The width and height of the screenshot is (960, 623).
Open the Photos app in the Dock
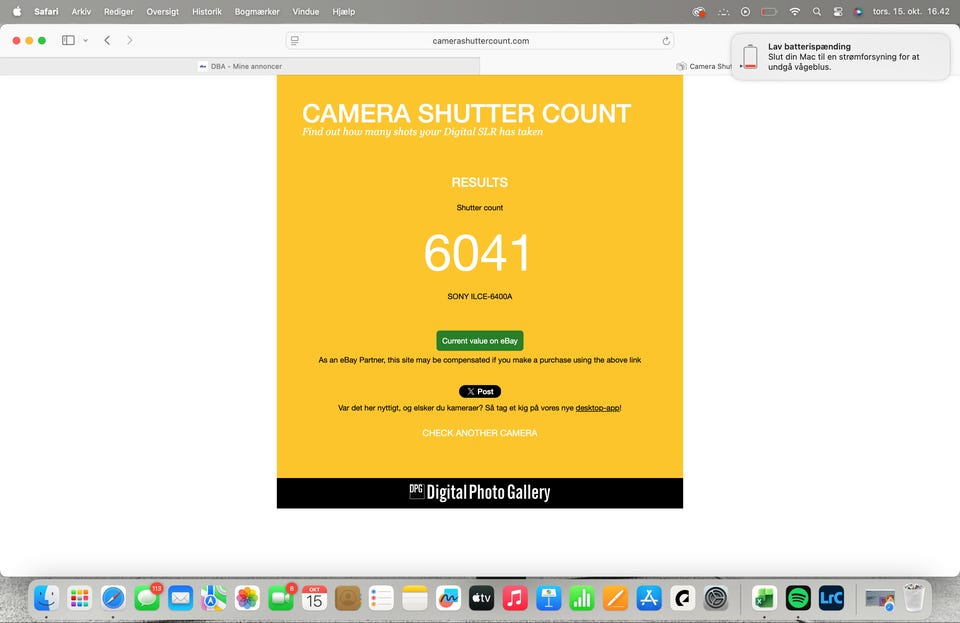click(247, 598)
